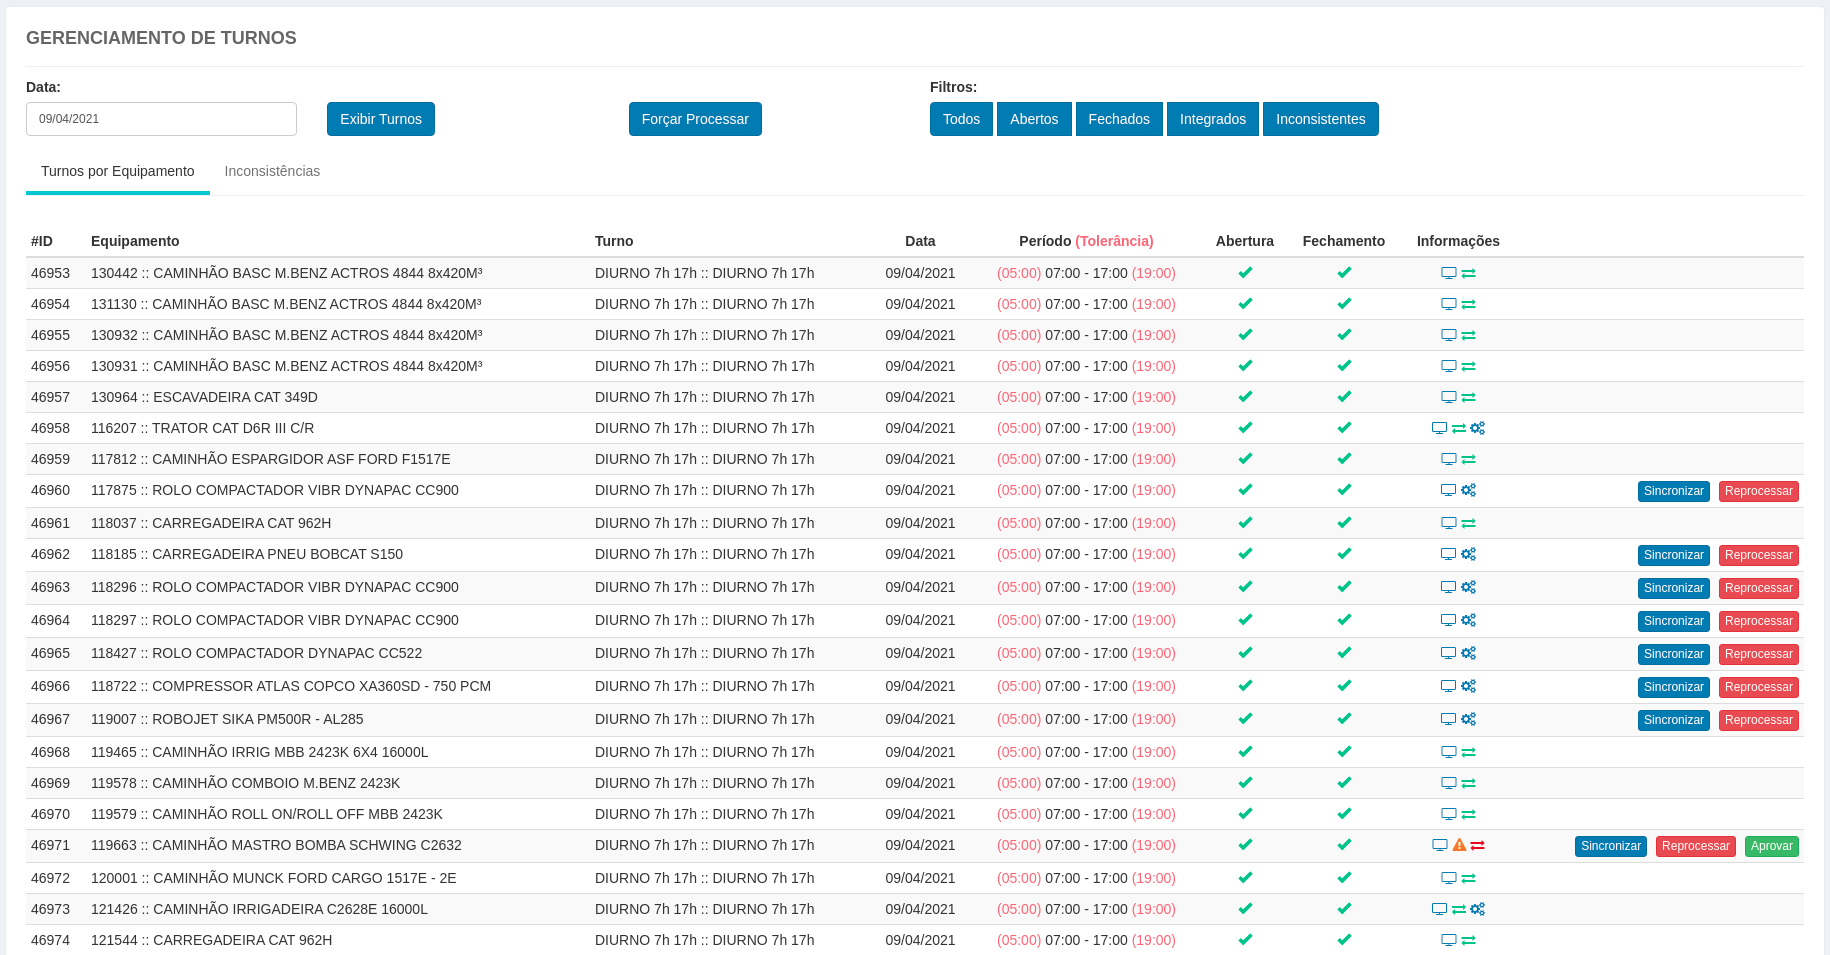The image size is (1830, 955).
Task: Click the gears icon in row 46966
Action: pyautogui.click(x=1469, y=686)
